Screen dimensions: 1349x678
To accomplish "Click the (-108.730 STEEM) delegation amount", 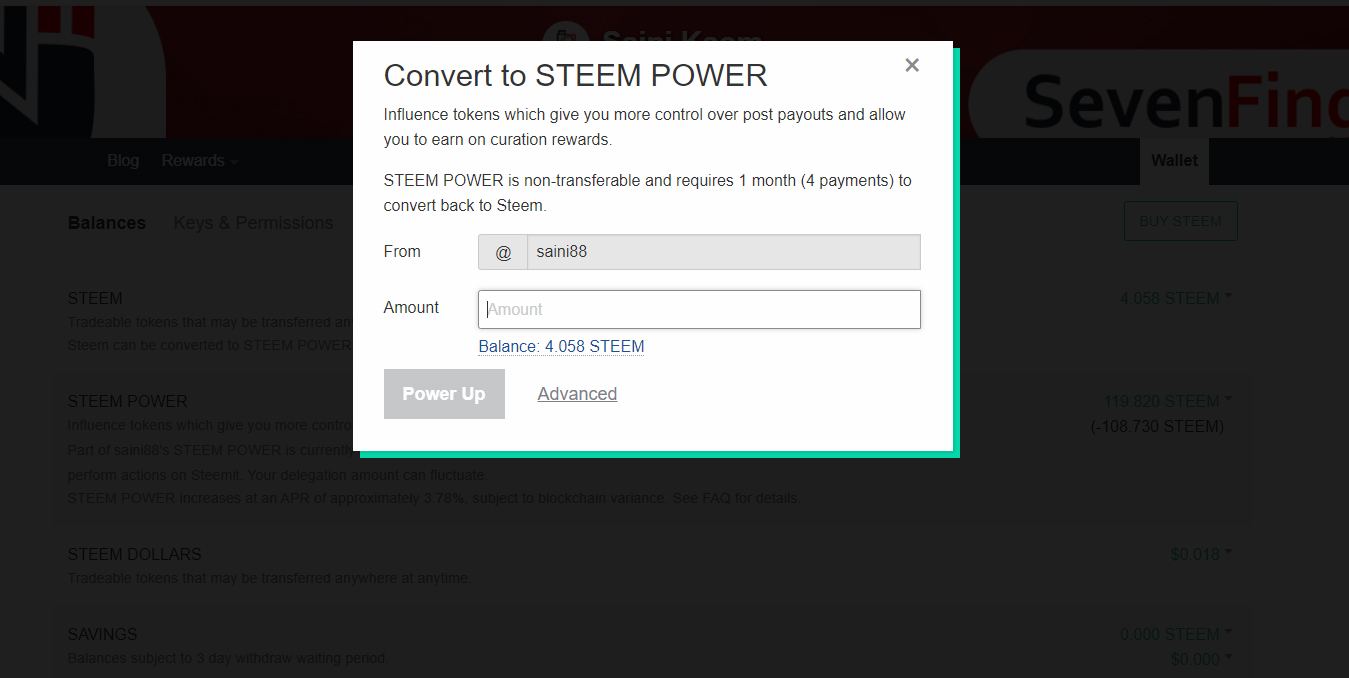I will (x=1157, y=426).
